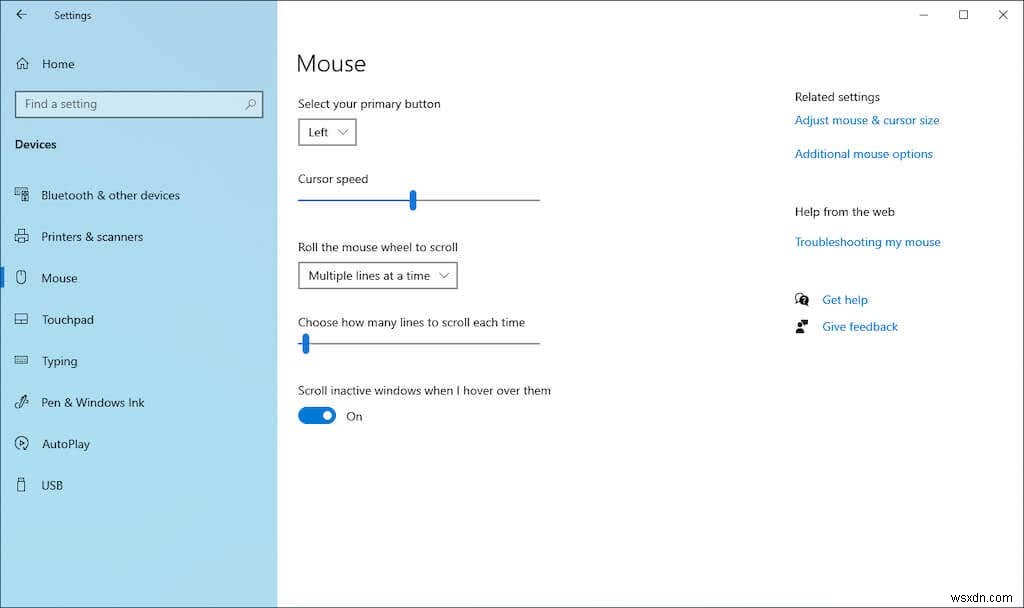The image size is (1024, 608).
Task: Click the Bluetooth & other devices icon
Action: (x=22, y=194)
